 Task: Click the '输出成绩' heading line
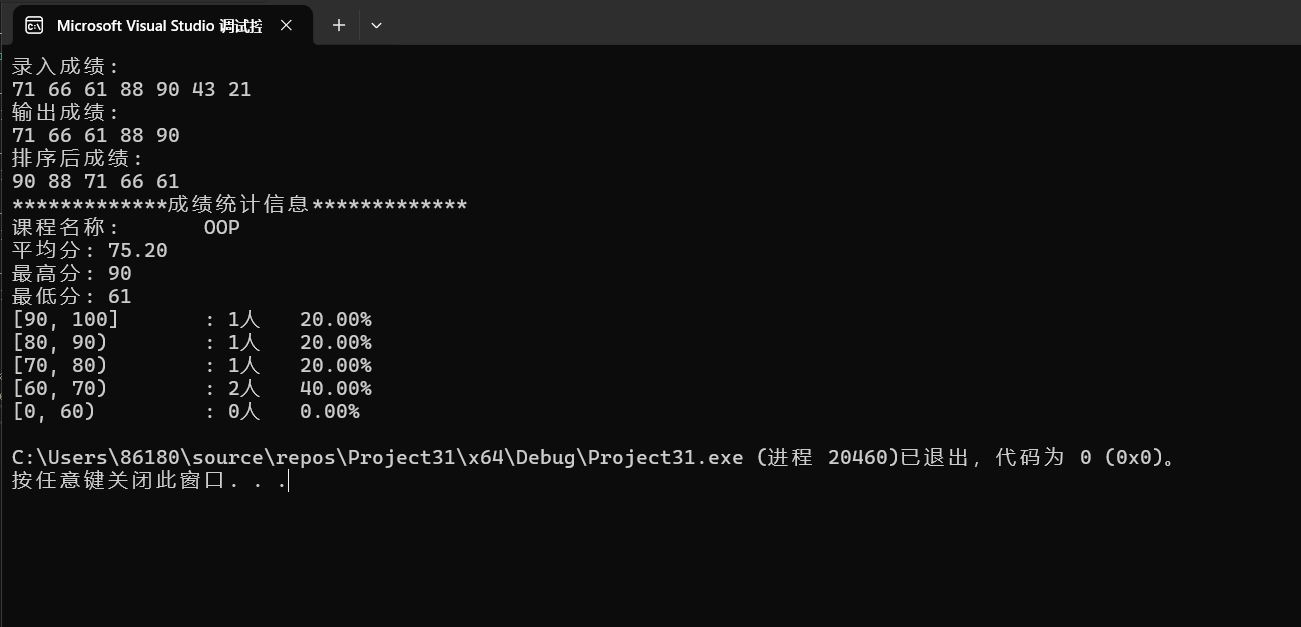66,113
